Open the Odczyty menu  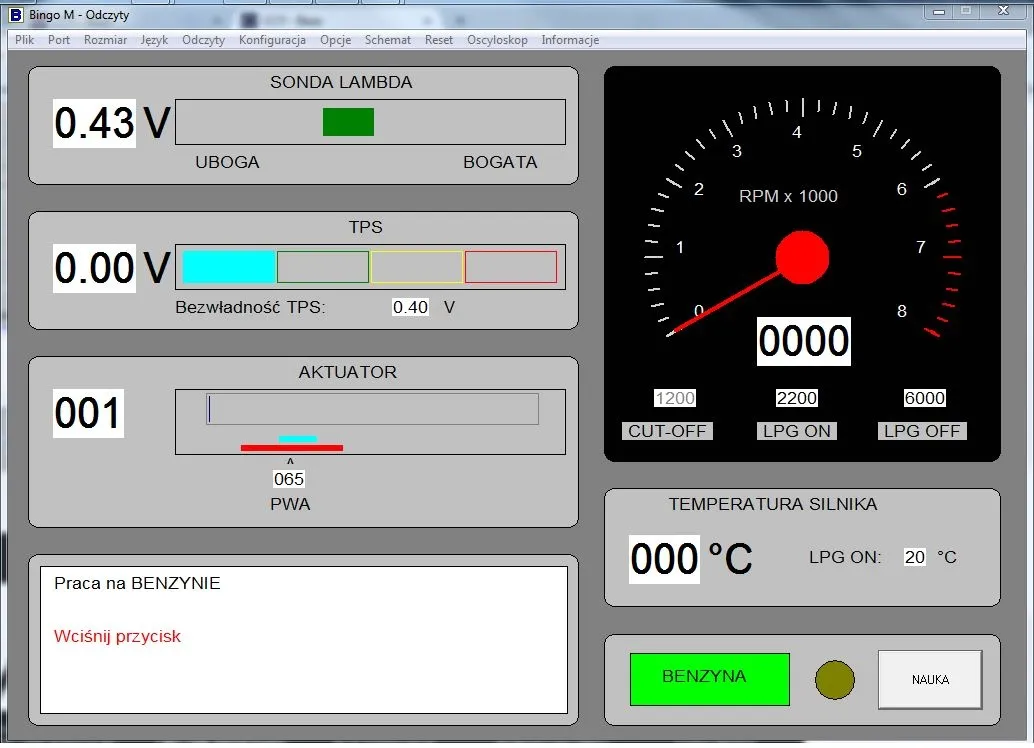[x=203, y=40]
